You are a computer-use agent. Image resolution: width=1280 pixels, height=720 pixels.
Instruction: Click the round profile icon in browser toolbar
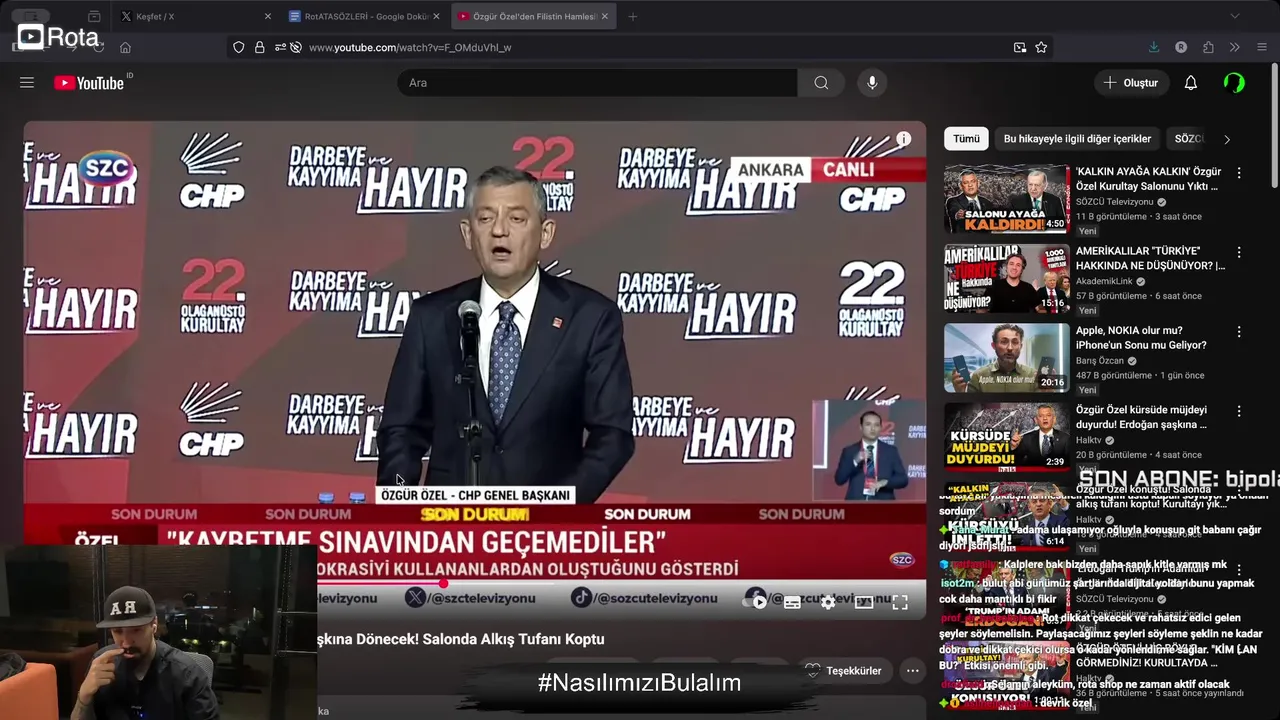click(1181, 47)
